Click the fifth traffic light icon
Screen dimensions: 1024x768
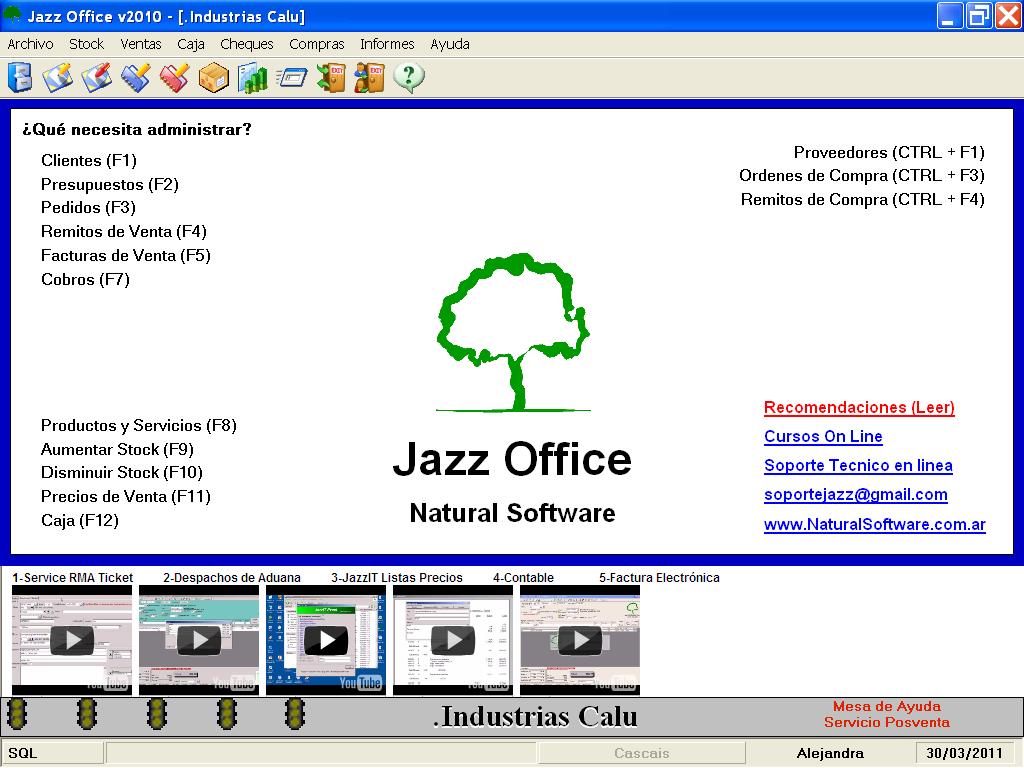(x=295, y=714)
